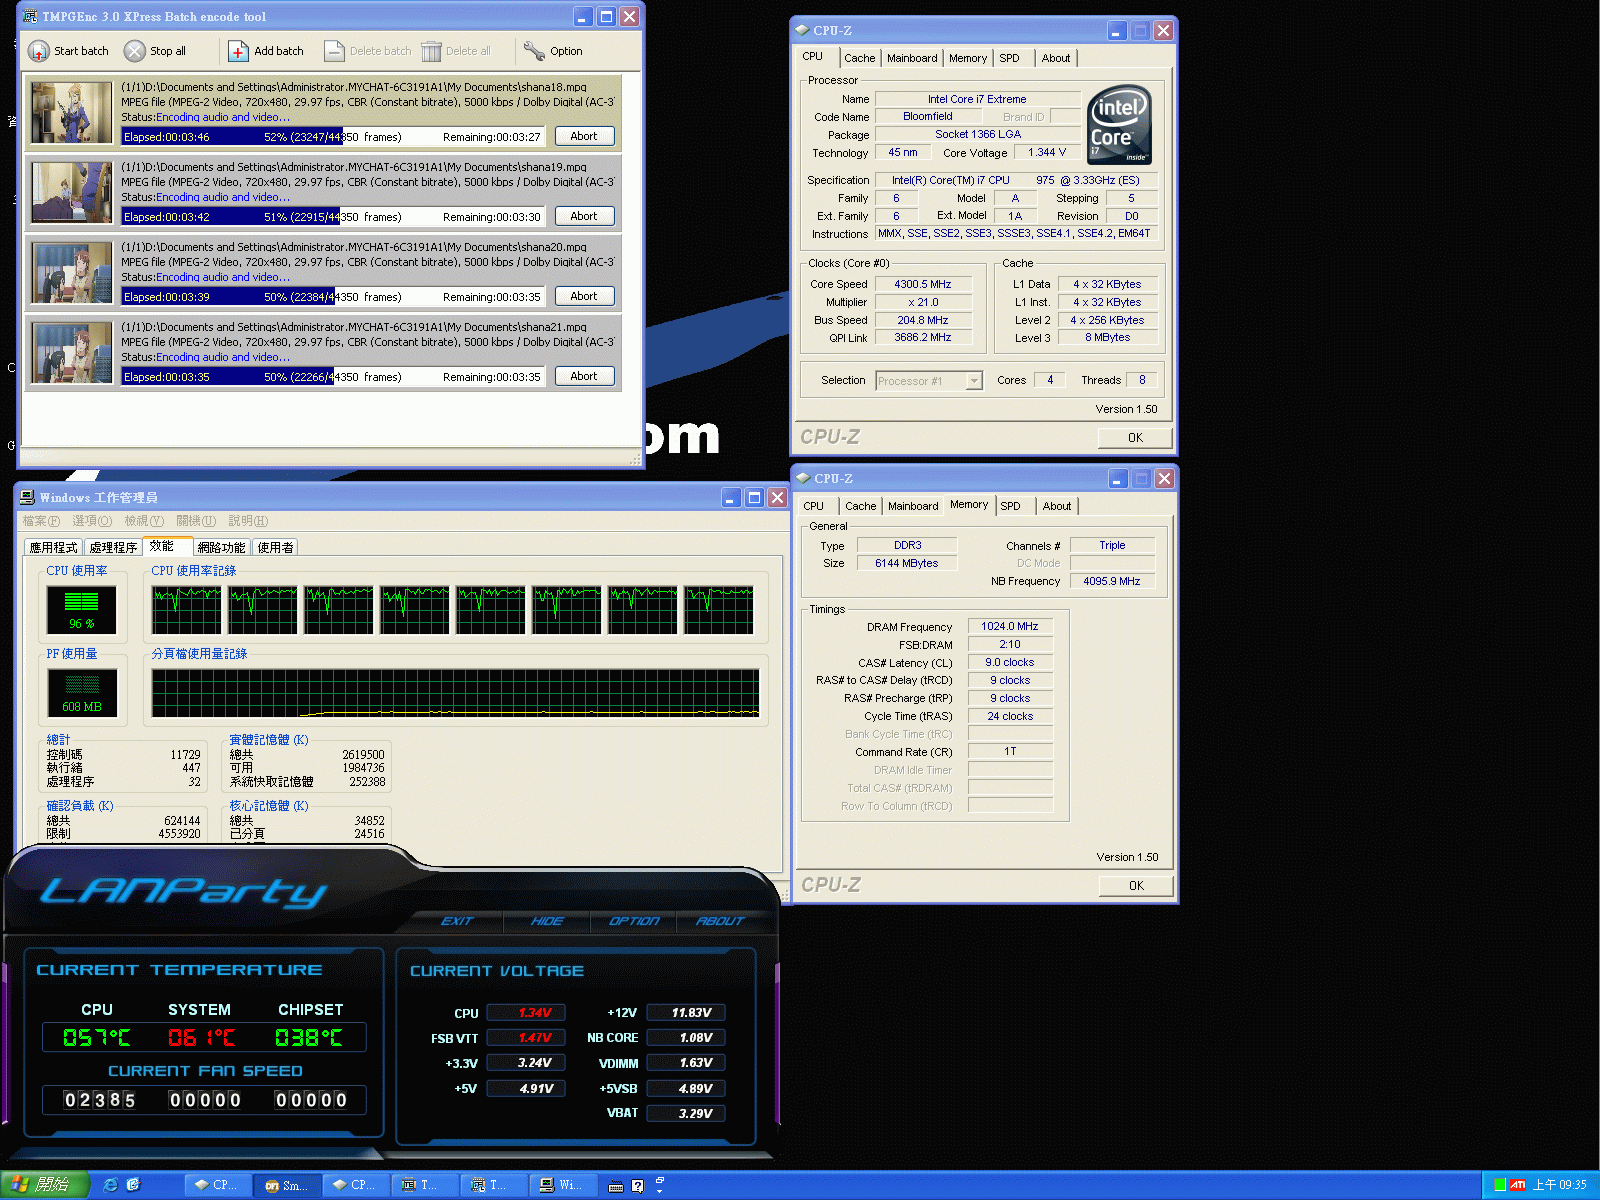Abort the shana18.mpg encoding job
The width and height of the screenshot is (1600, 1200).
584,136
